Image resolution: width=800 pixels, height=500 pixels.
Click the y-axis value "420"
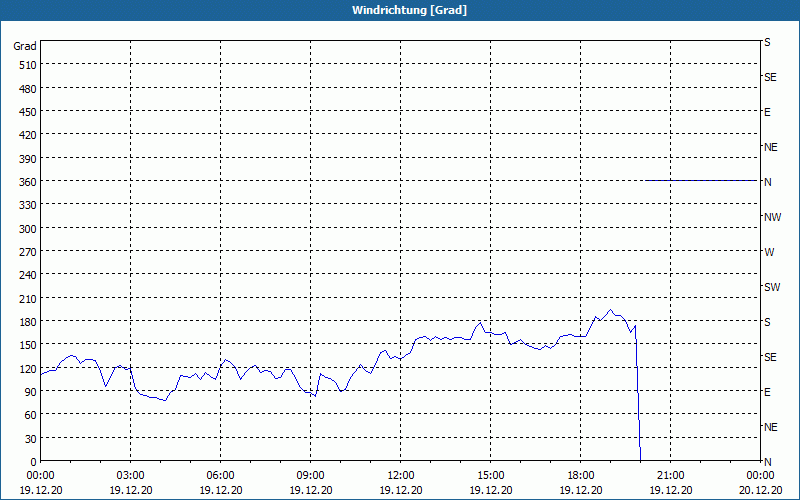(28, 136)
